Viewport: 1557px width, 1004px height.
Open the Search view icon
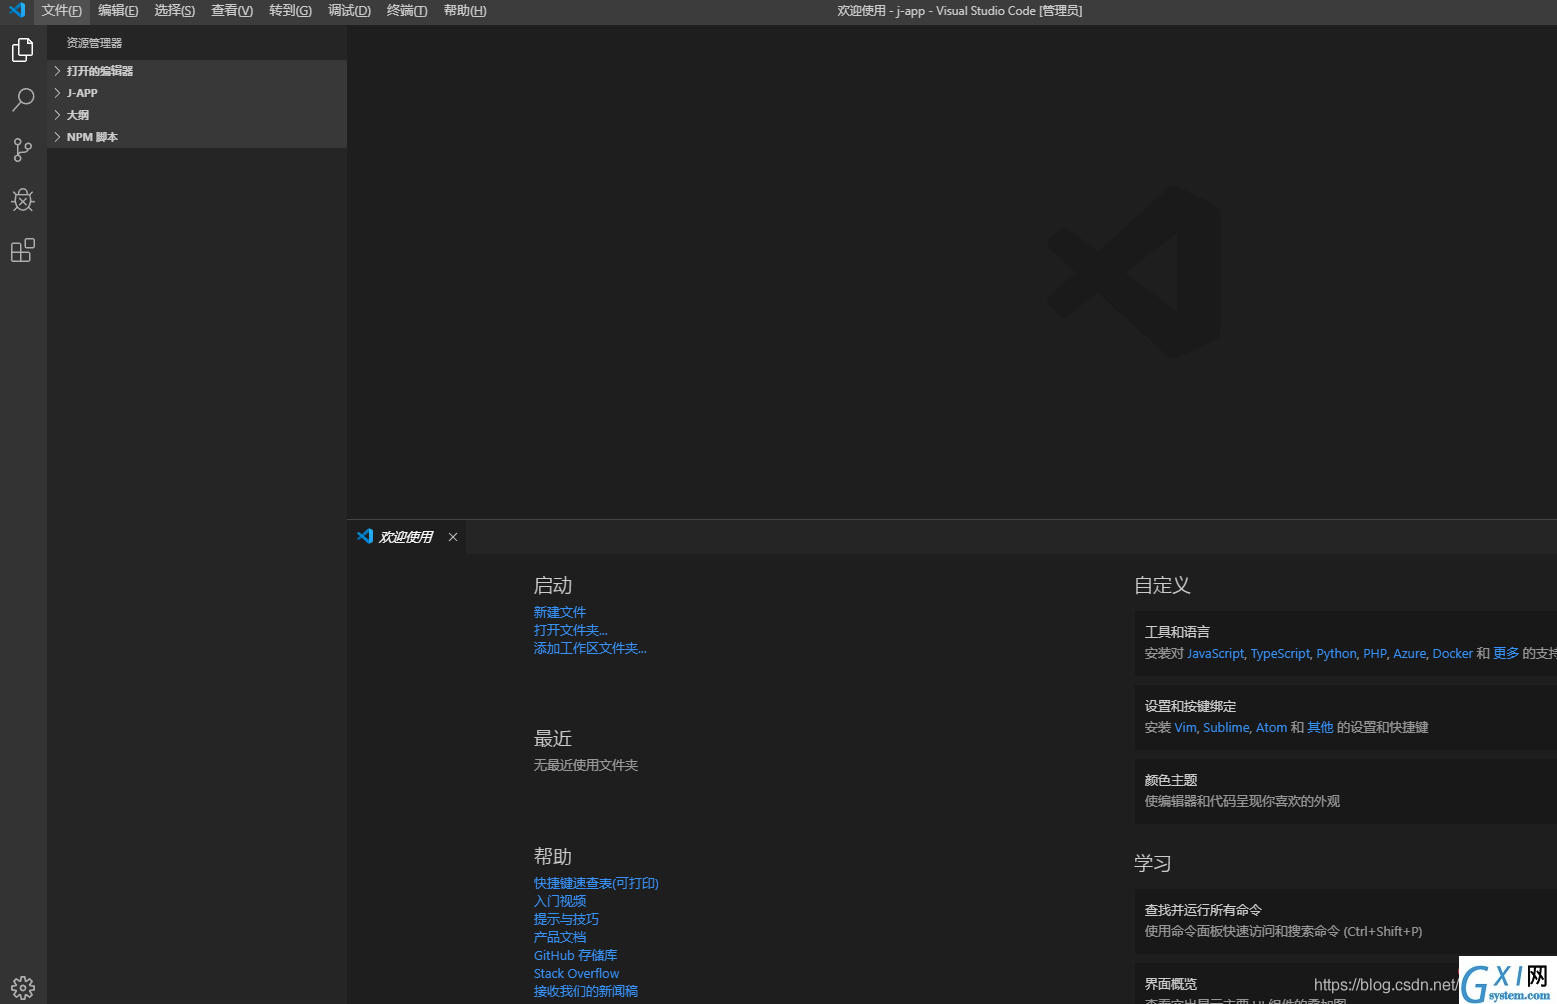click(x=23, y=99)
